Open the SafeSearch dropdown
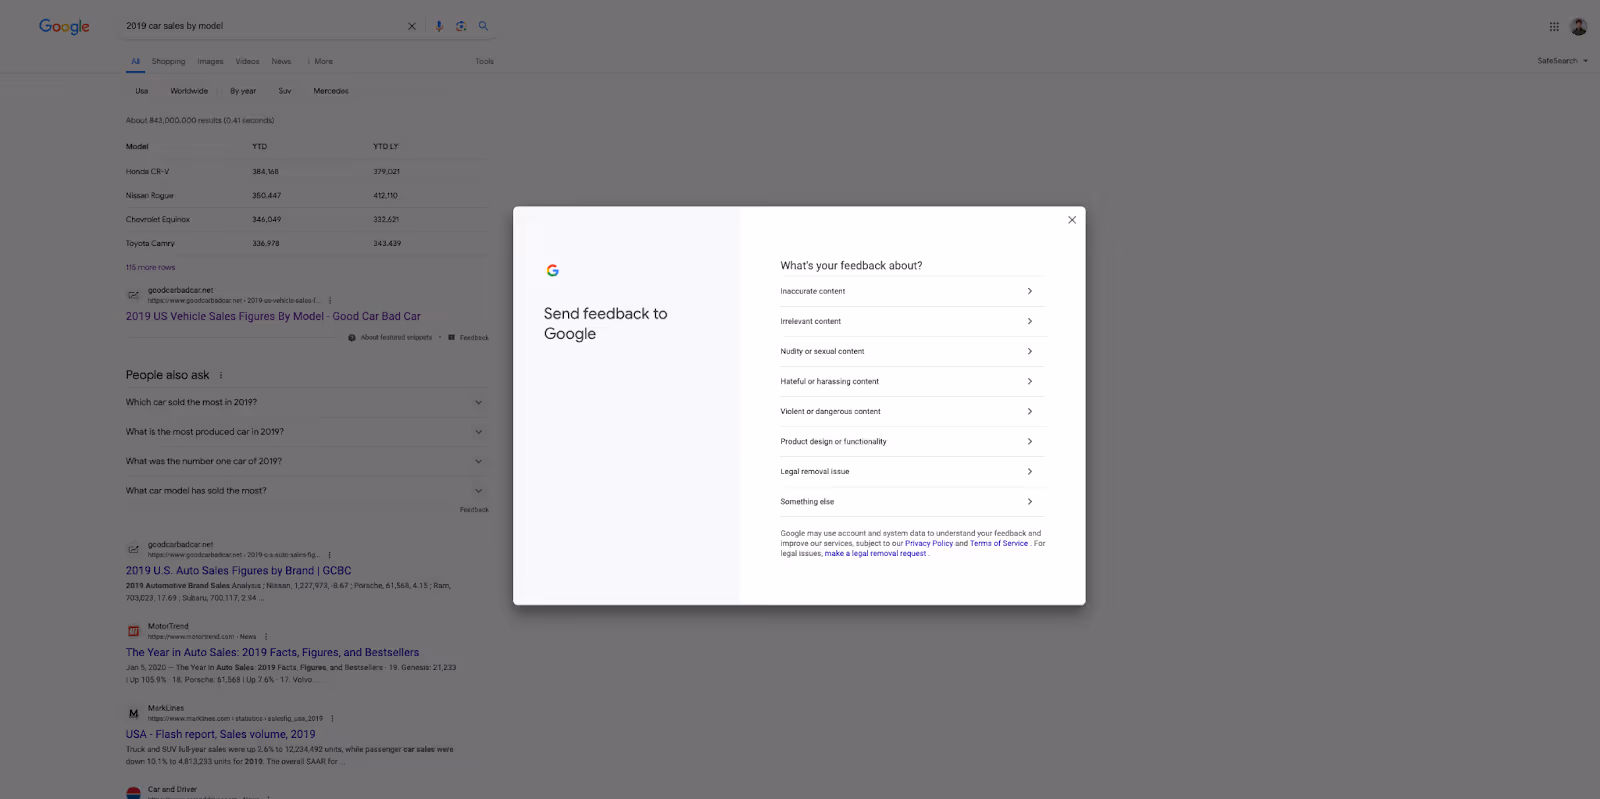This screenshot has height=799, width=1600. pyautogui.click(x=1562, y=61)
